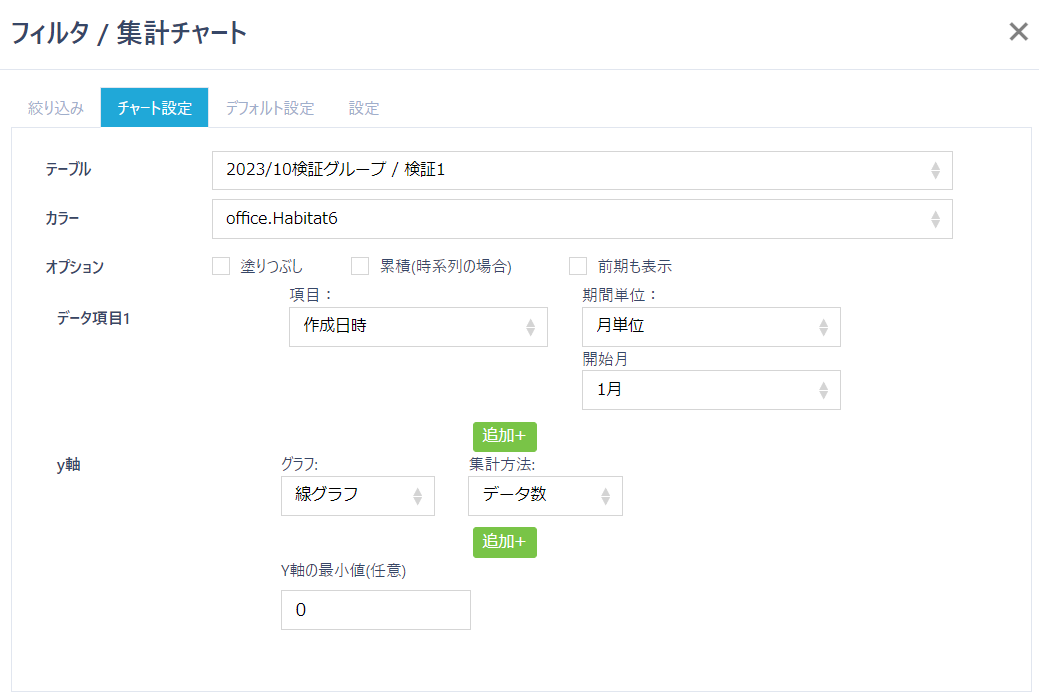Click the カラー dropdown arrow icon

coord(936,219)
